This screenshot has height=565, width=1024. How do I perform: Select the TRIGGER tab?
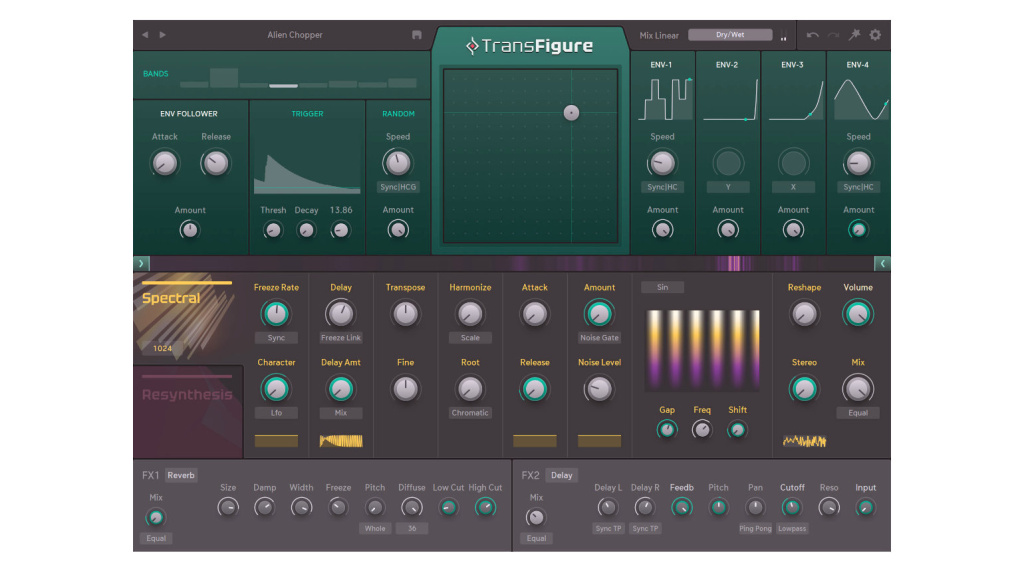click(308, 114)
